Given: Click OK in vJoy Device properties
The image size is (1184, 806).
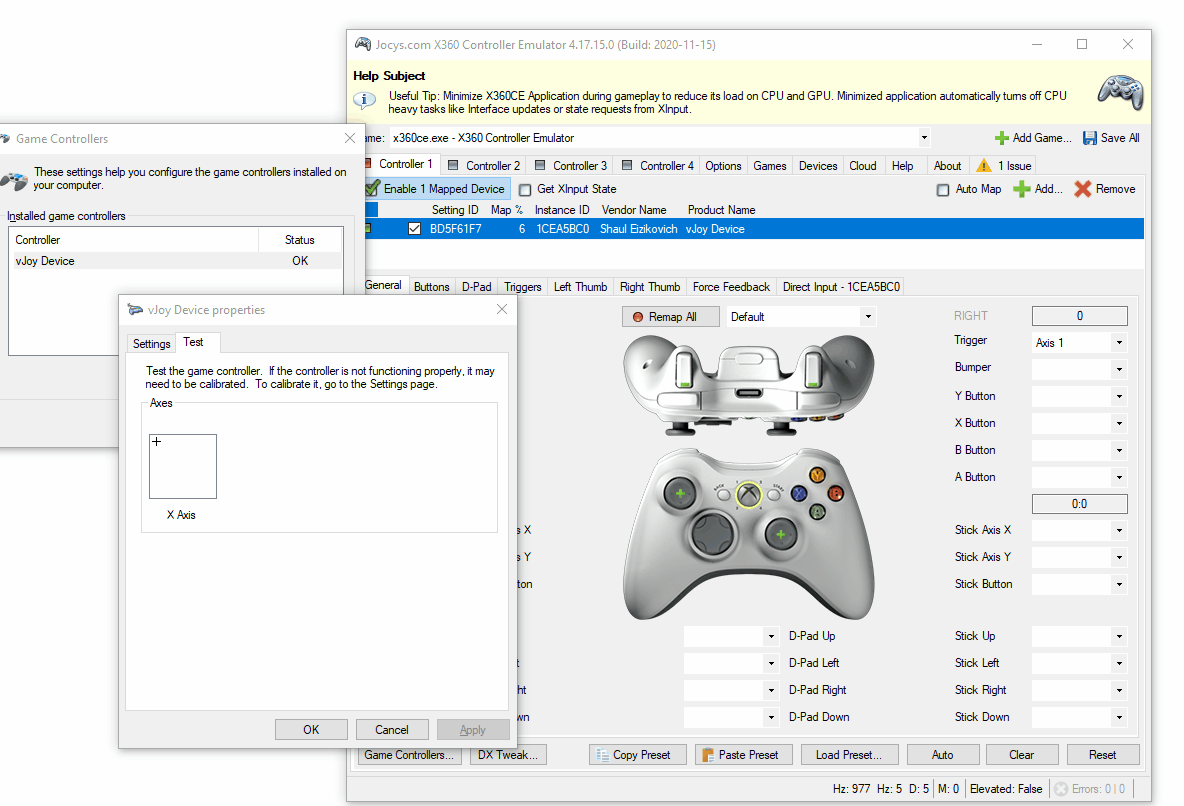Looking at the screenshot, I should (311, 730).
